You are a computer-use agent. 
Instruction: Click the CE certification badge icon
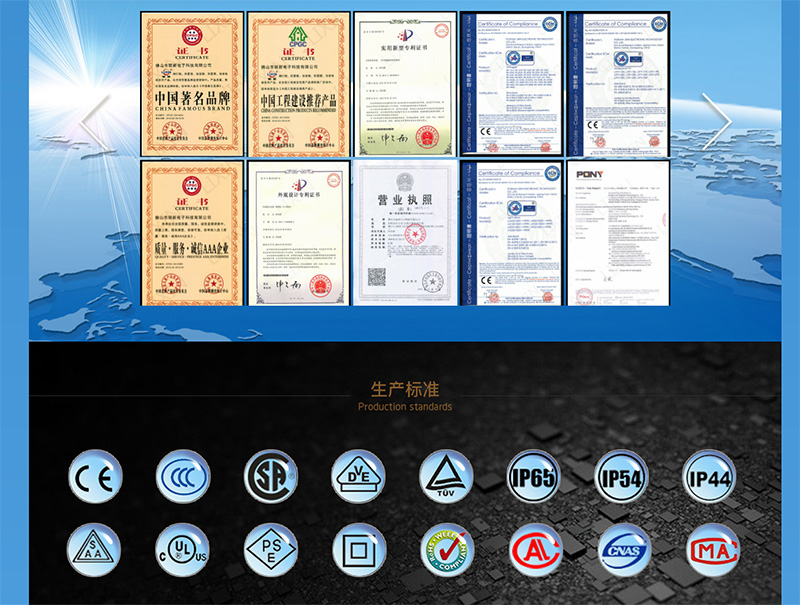[x=95, y=476]
